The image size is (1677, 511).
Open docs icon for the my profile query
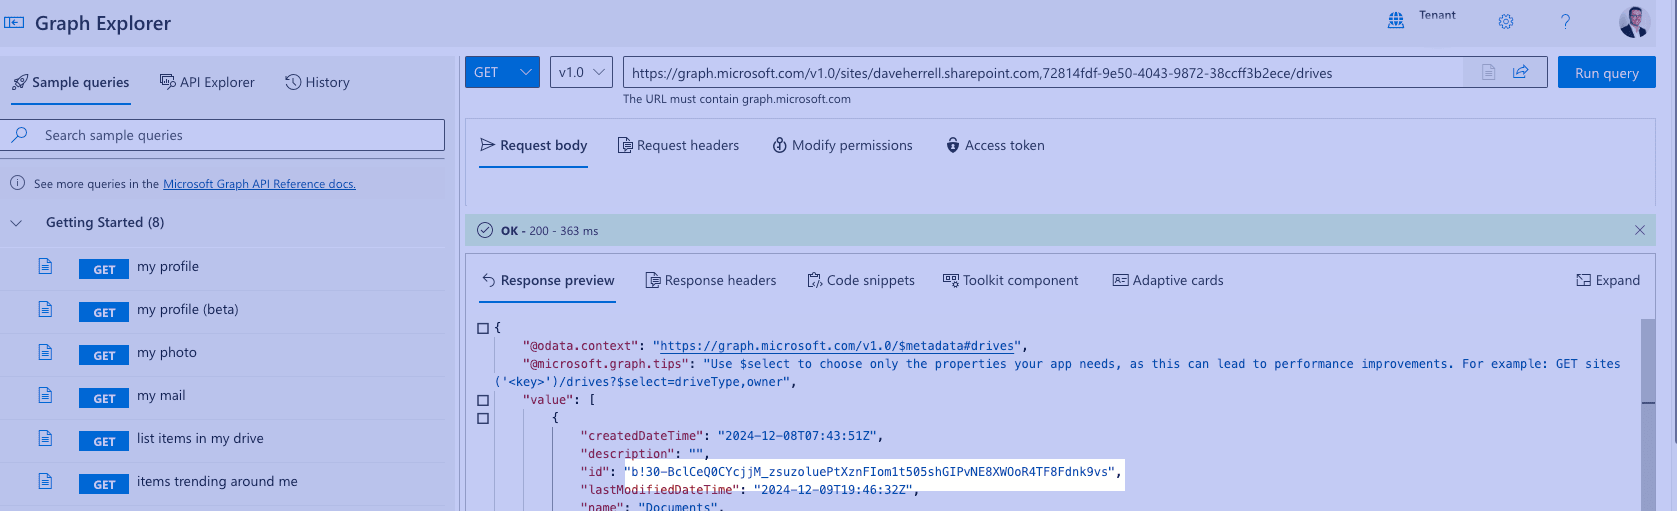coord(45,266)
